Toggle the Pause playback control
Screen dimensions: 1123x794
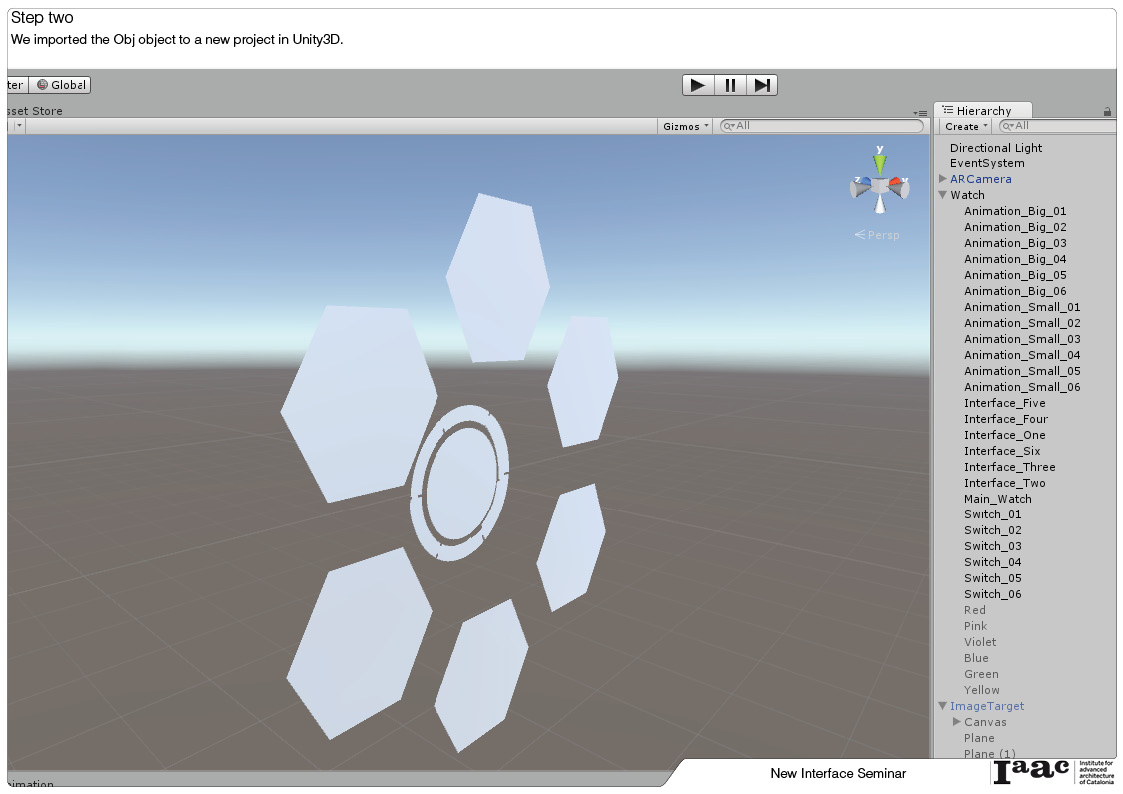[x=730, y=85]
